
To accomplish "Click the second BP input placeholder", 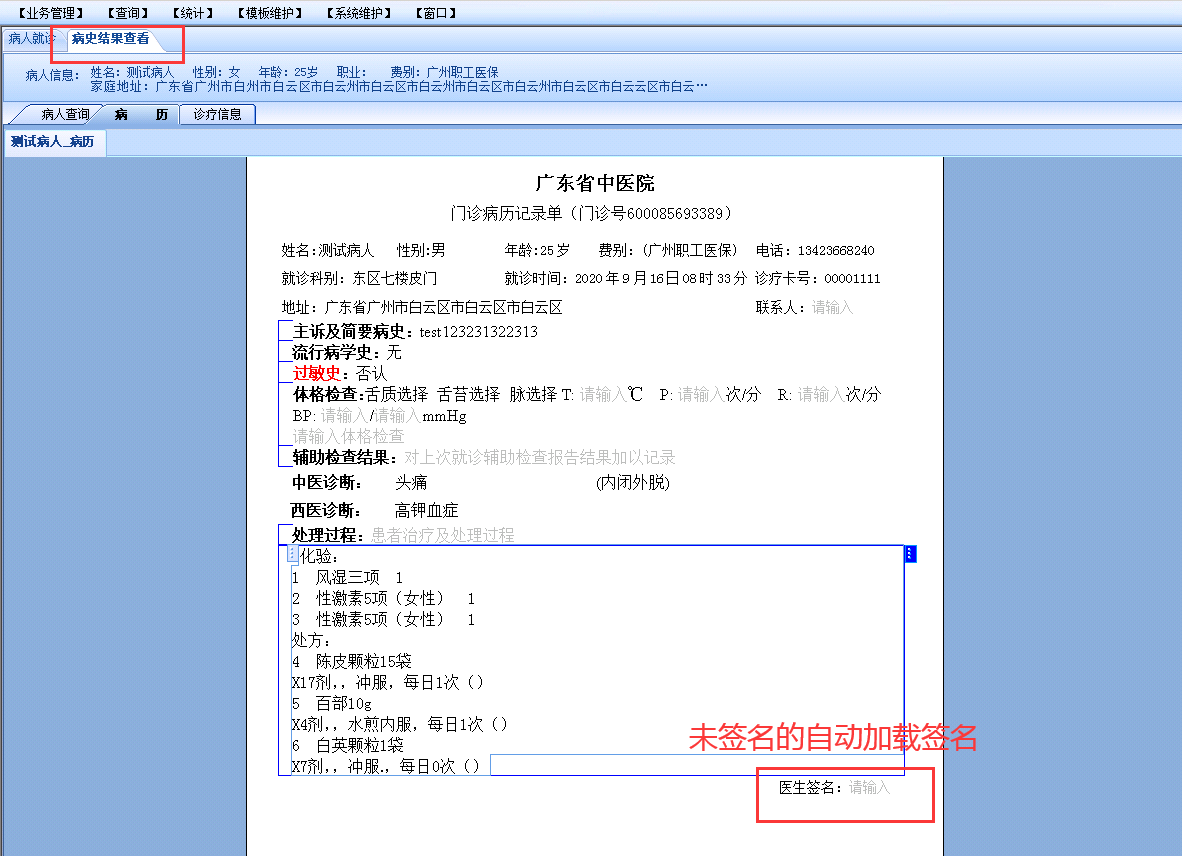I will point(397,416).
